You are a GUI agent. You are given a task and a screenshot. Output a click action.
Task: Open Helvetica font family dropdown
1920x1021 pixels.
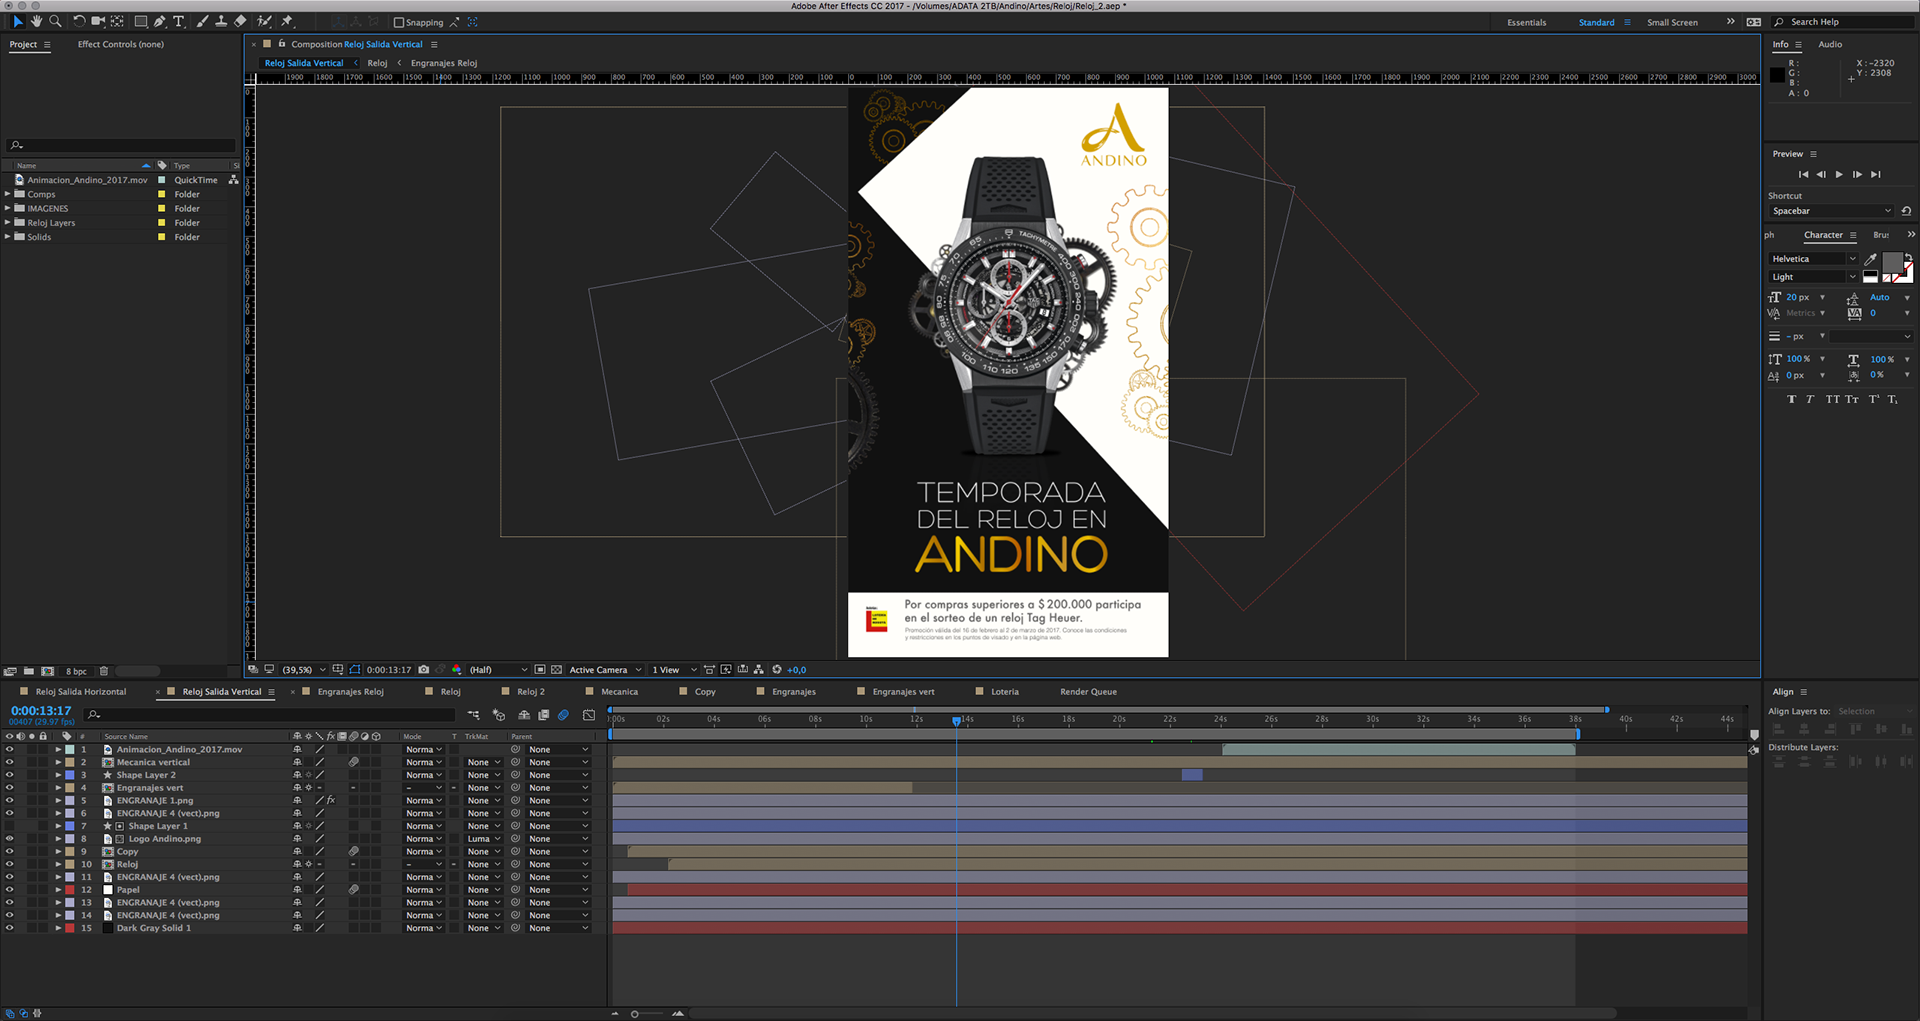coord(1813,259)
